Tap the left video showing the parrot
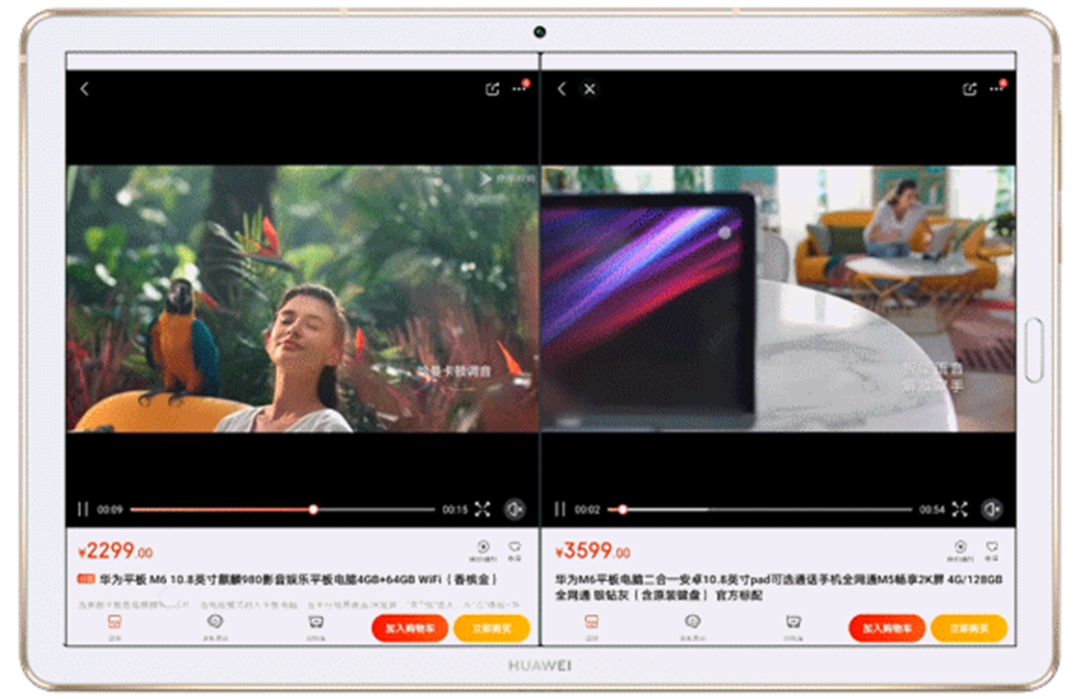The width and height of the screenshot is (1080, 699). point(302,299)
